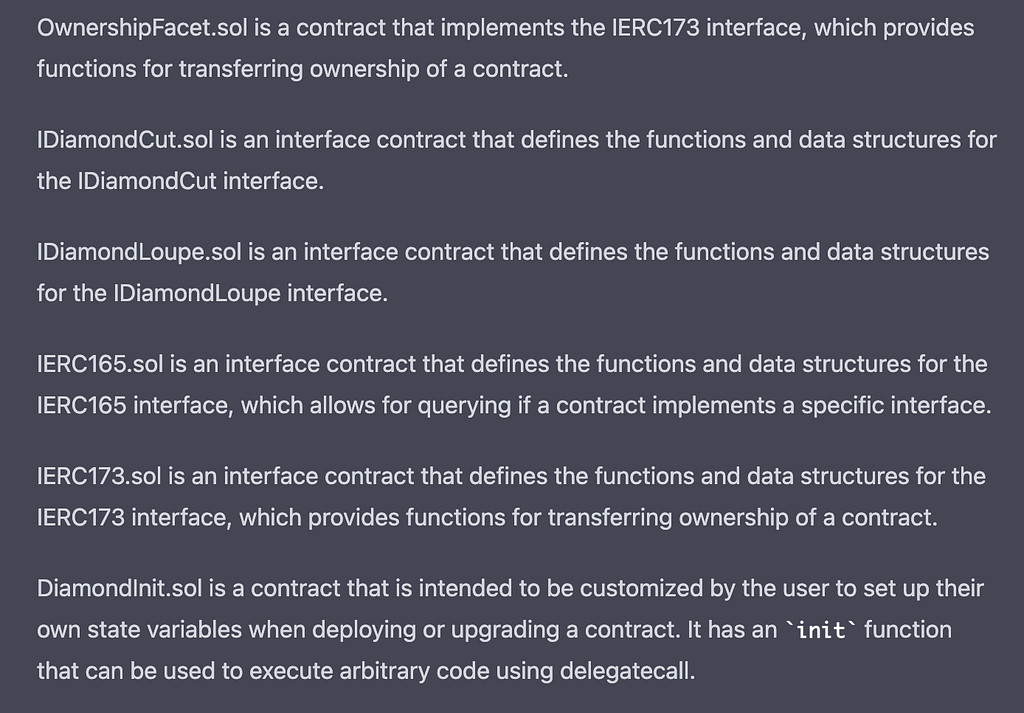The height and width of the screenshot is (713, 1024).
Task: Click "for the IDiamondLoupe interface." text
Action: [x=213, y=294]
